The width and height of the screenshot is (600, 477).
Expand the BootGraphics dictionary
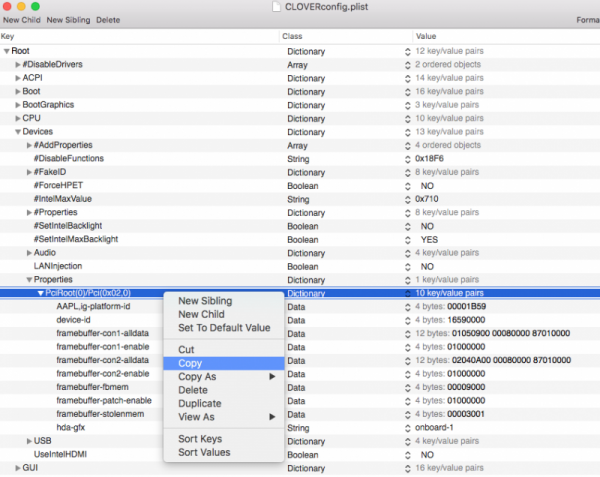(18, 105)
